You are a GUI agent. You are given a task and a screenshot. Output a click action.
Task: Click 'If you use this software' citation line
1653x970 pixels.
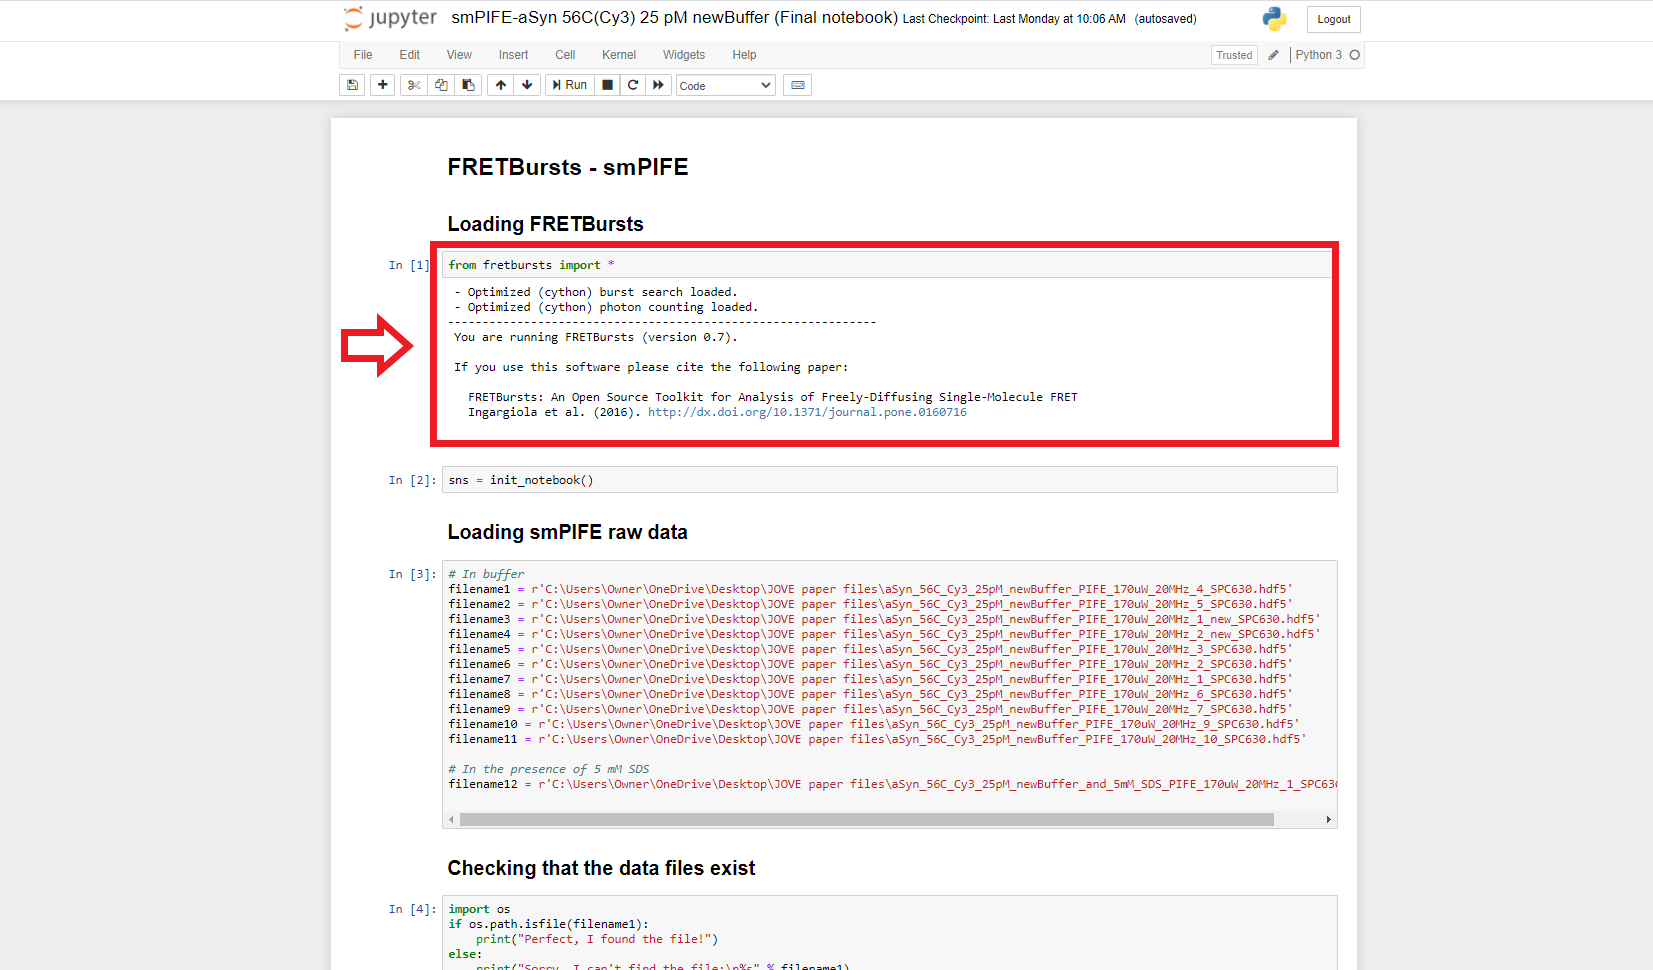click(x=651, y=367)
